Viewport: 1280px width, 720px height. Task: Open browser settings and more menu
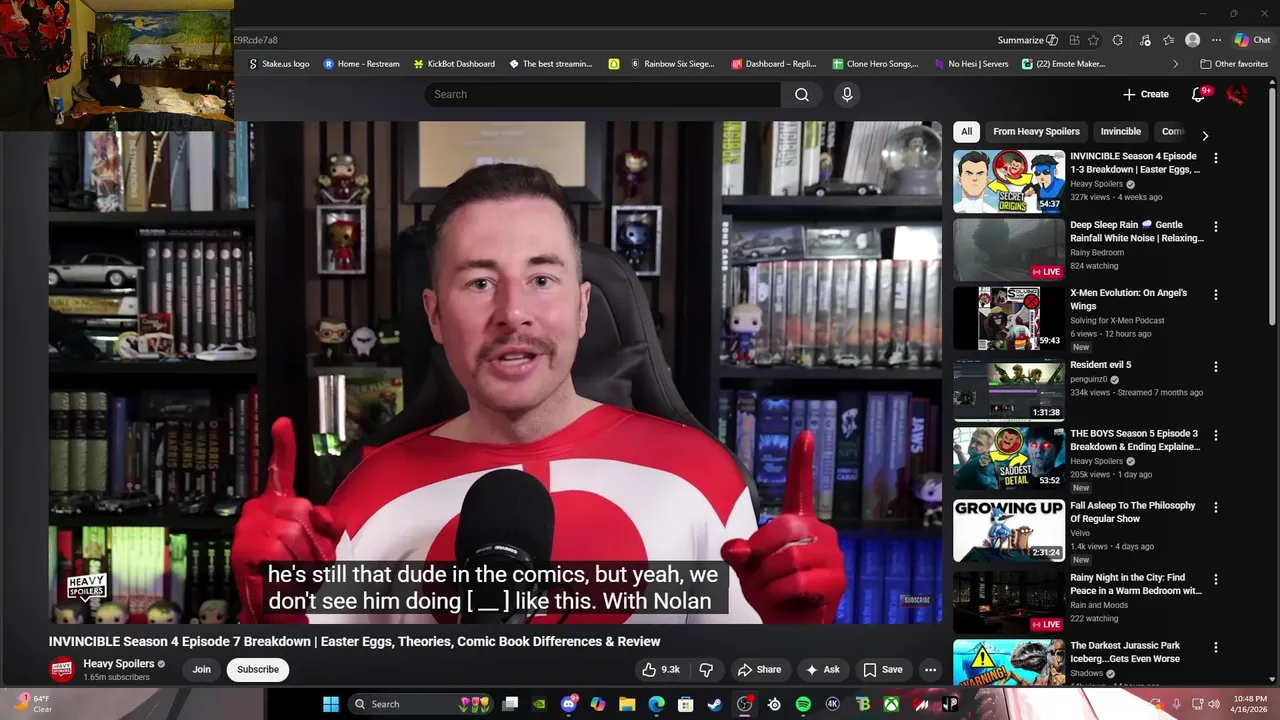1216,40
